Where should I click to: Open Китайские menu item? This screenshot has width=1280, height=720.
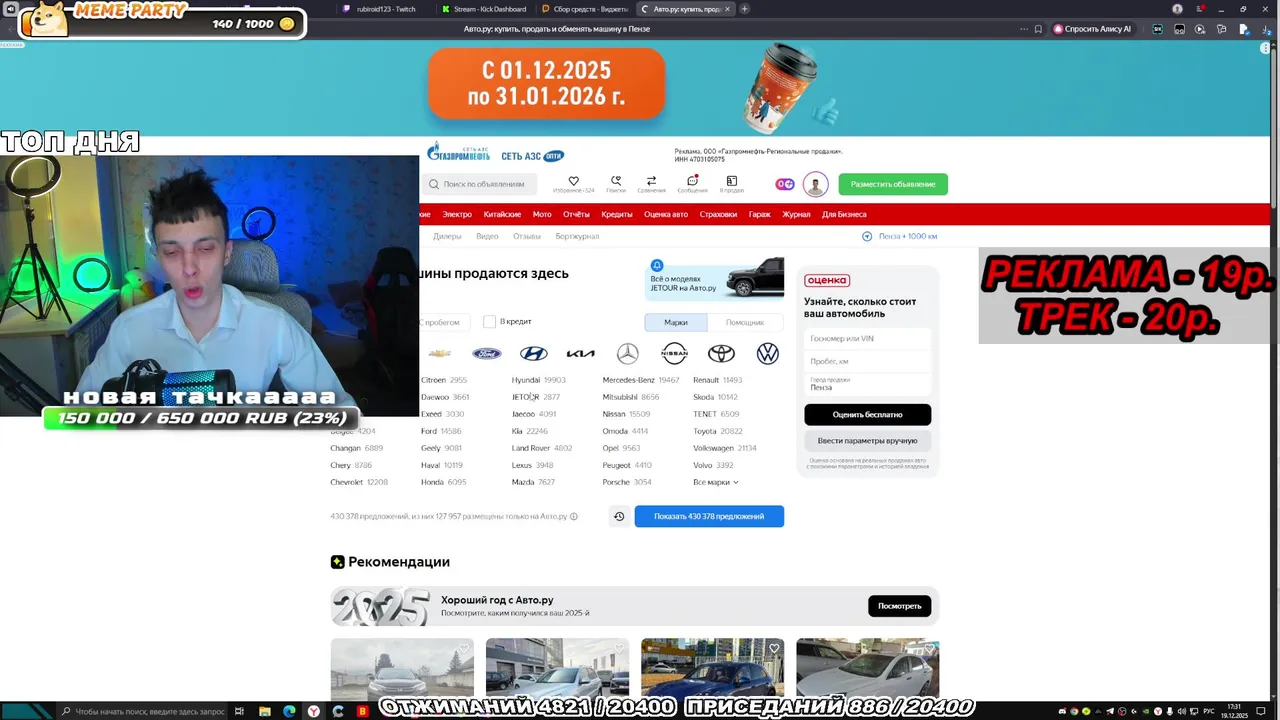point(502,214)
